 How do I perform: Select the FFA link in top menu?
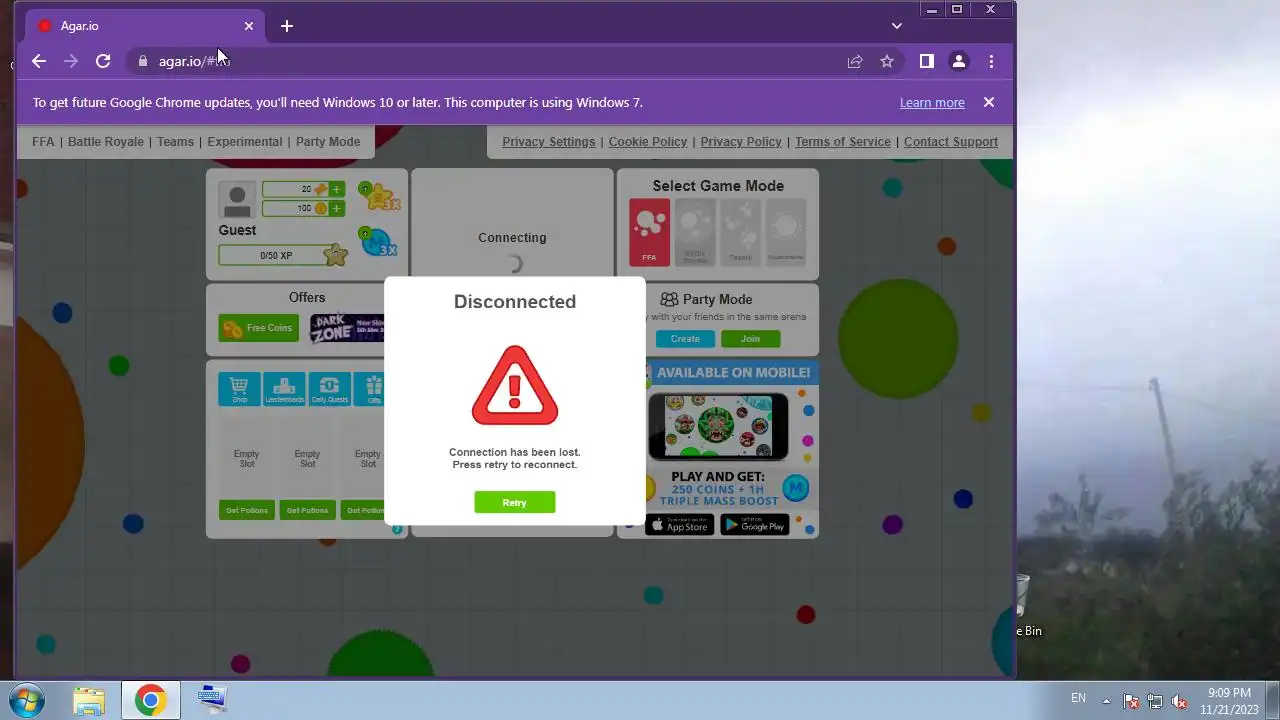coord(43,141)
